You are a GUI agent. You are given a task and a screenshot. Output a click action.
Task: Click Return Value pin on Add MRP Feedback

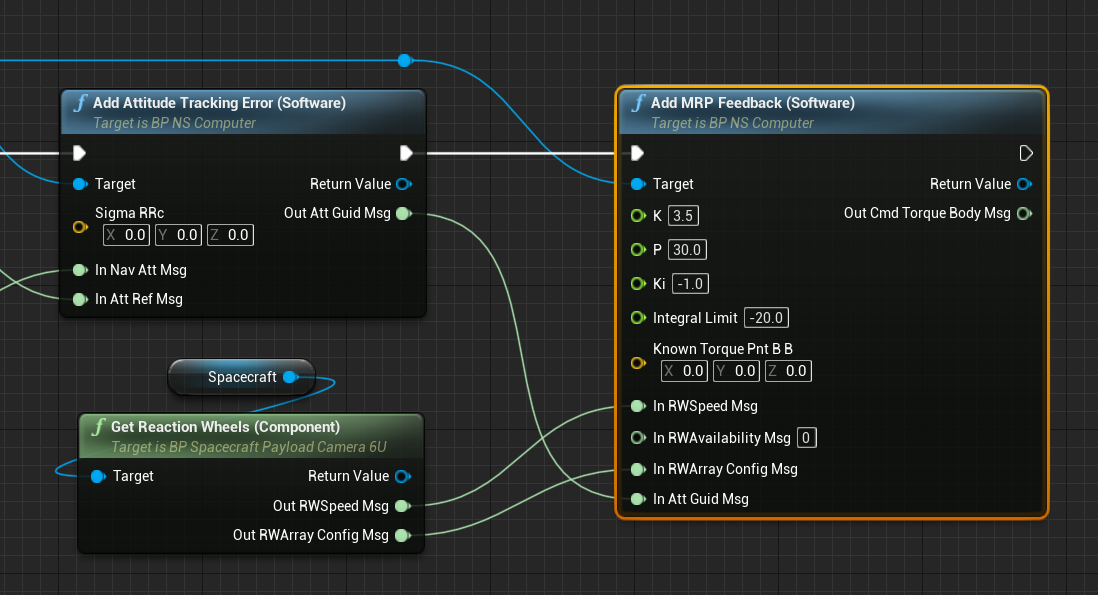[1024, 184]
